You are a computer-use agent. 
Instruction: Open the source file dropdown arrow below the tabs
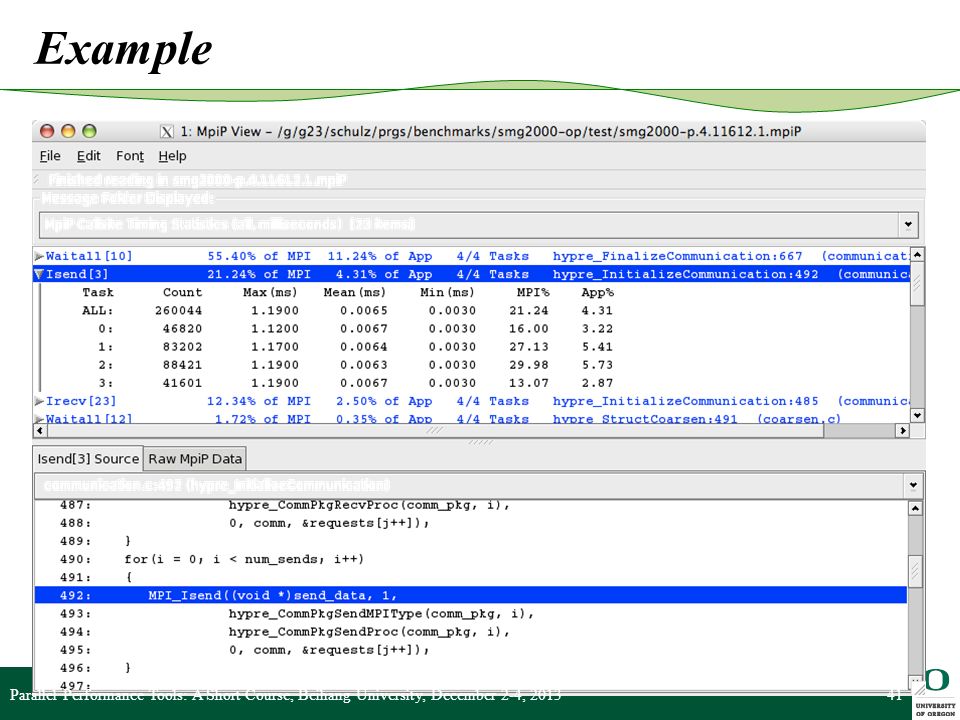point(913,486)
